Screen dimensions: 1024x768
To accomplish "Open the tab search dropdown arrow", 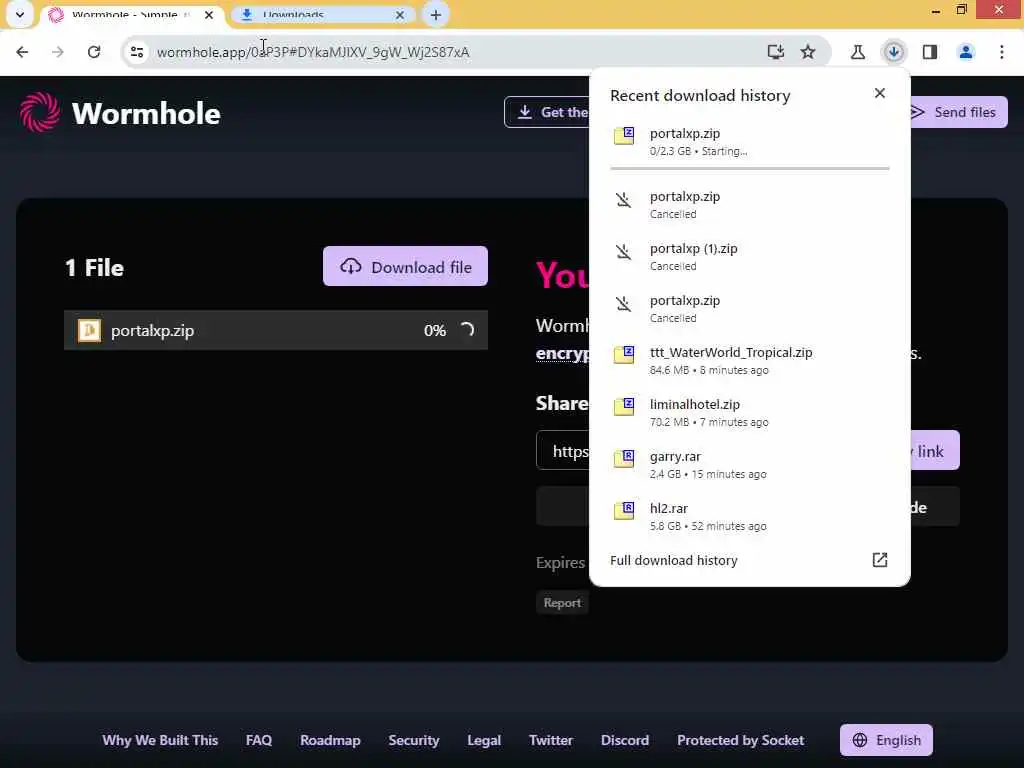I will tap(20, 14).
